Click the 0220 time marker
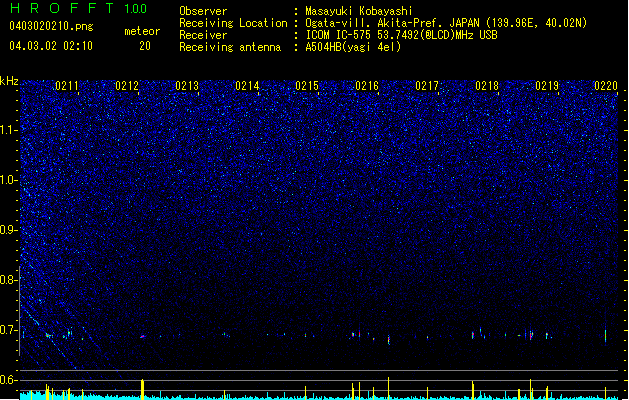Viewport: 629px width, 400px height. [606, 86]
